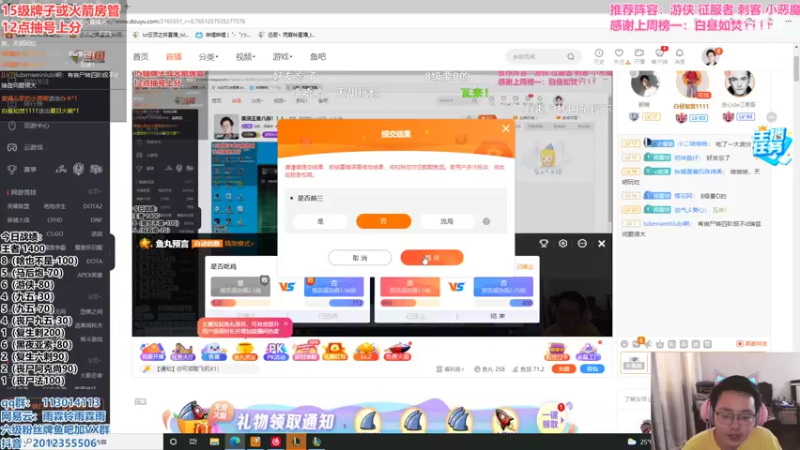
Task: Open the 客户端 icon with red badge
Action: [x=660, y=56]
